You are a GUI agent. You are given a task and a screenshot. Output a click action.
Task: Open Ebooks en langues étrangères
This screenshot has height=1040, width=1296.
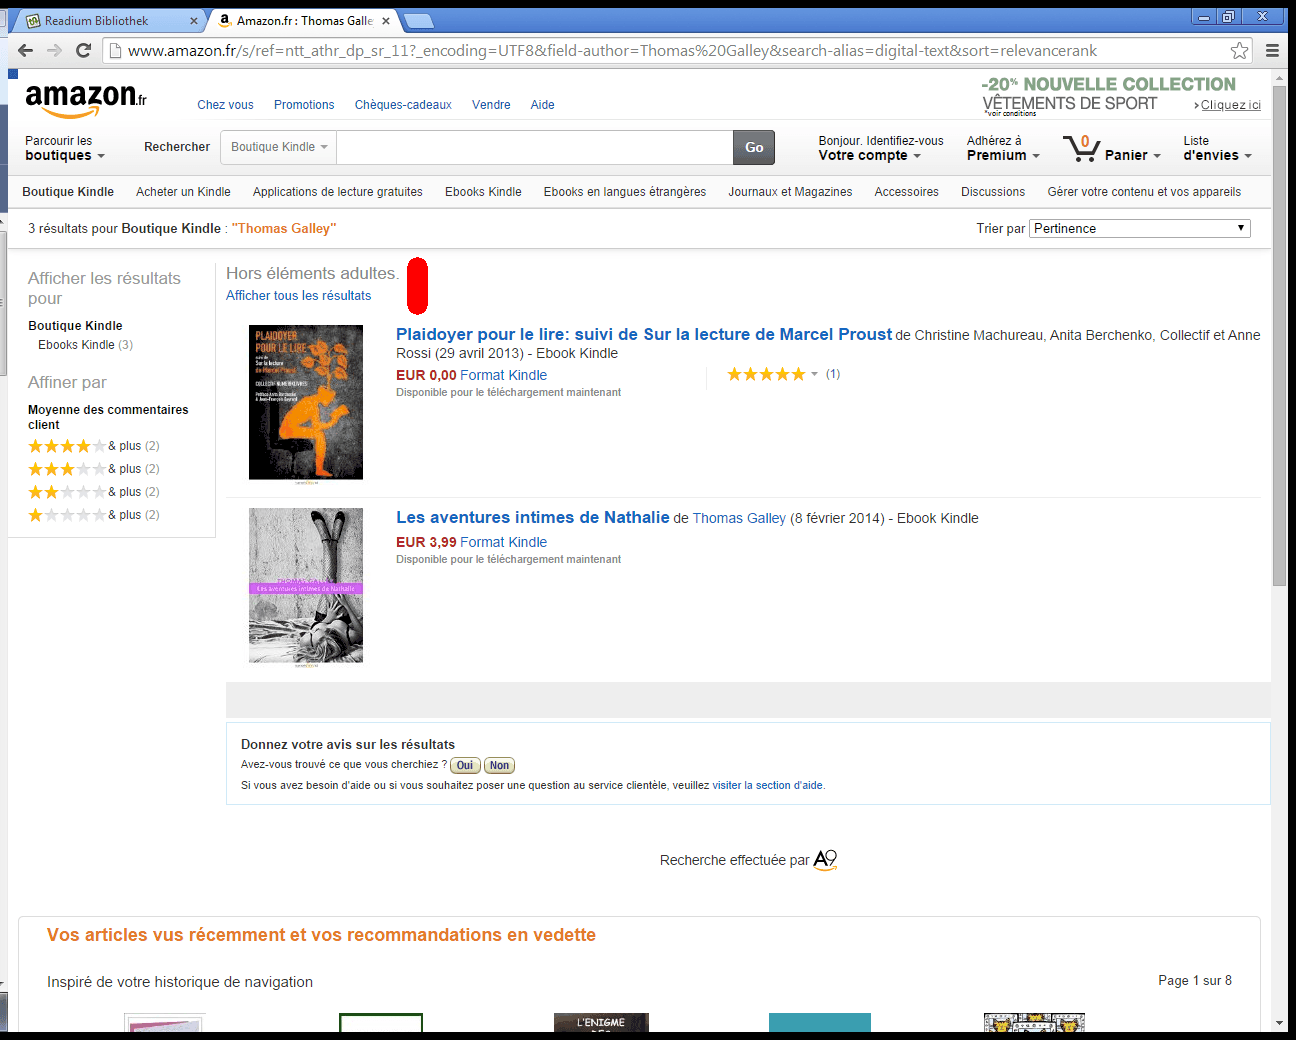click(x=625, y=192)
